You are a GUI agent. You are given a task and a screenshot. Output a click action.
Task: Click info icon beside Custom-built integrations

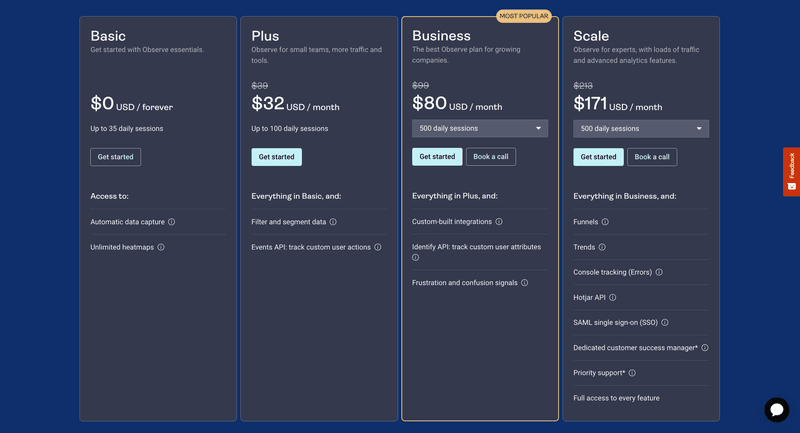coord(499,222)
